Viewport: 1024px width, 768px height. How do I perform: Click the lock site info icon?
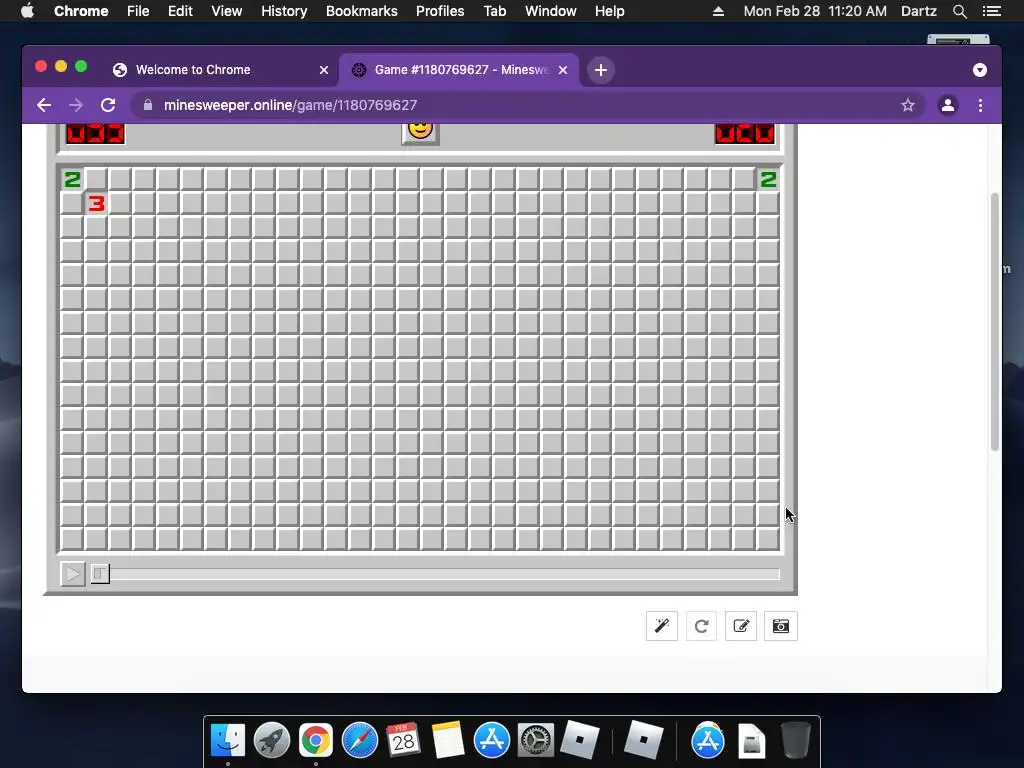point(148,105)
